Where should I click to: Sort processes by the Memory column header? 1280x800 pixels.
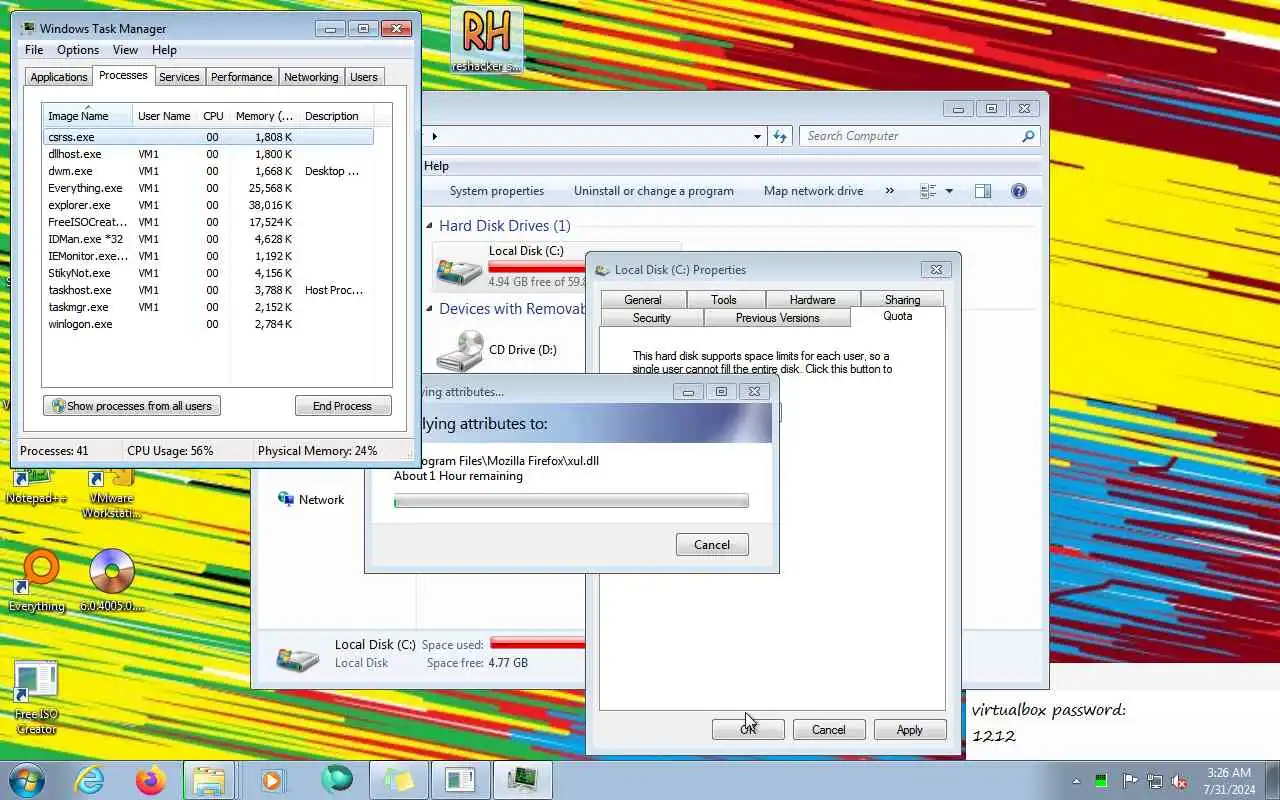264,116
